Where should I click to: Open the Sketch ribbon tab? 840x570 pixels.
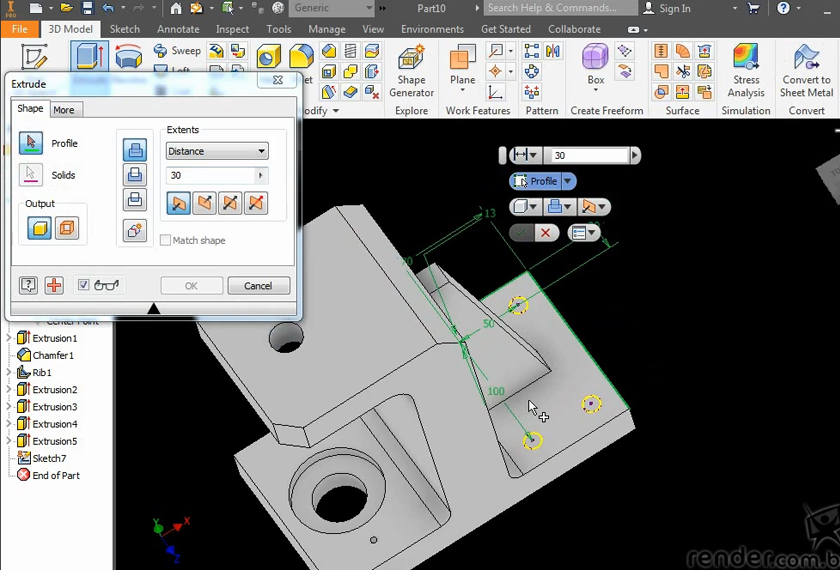pos(124,29)
